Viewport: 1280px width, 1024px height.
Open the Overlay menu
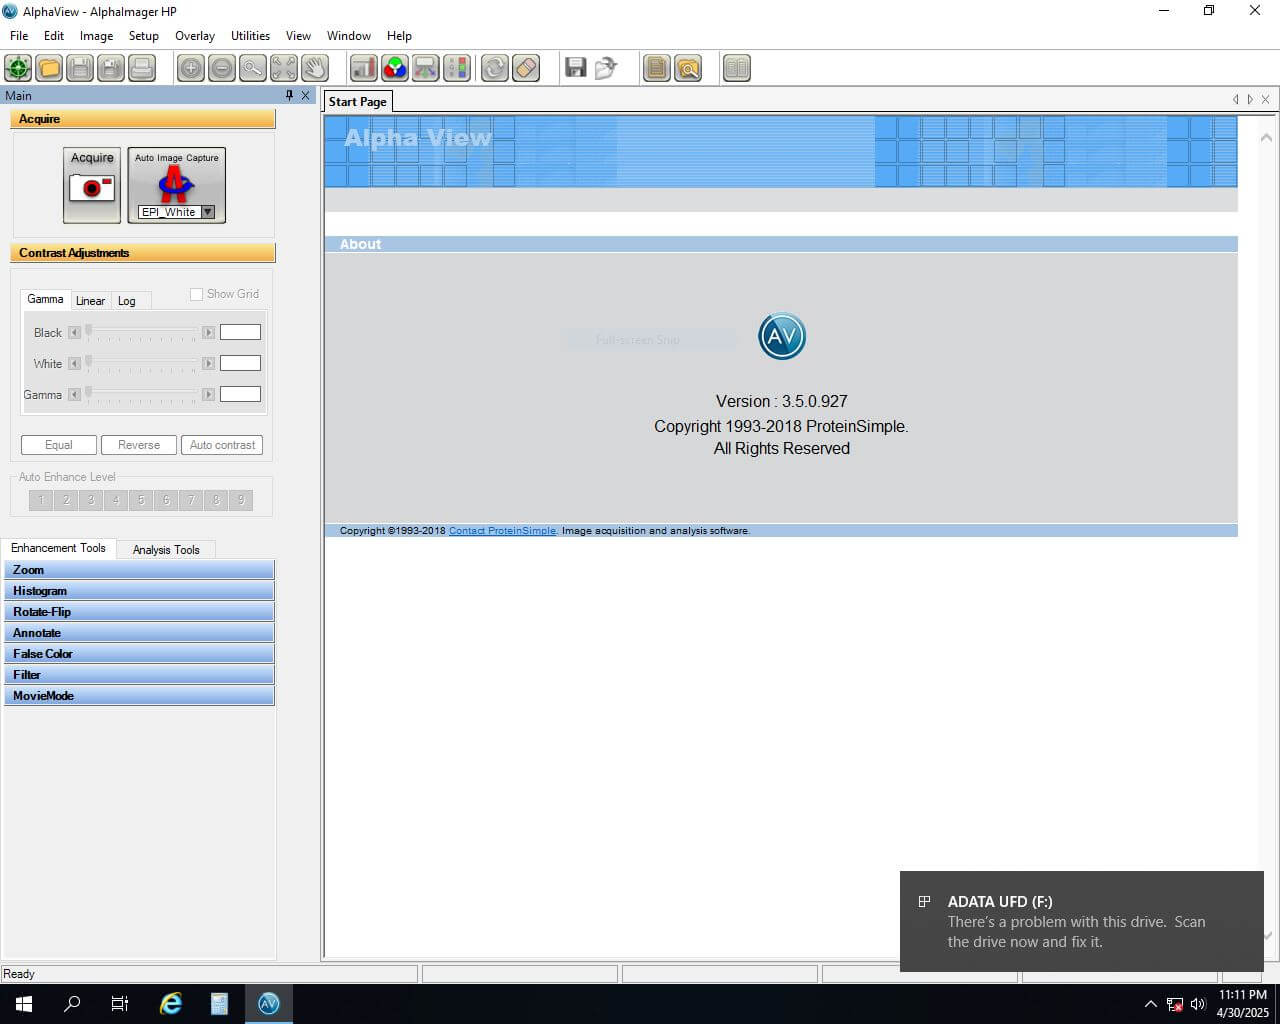194,36
